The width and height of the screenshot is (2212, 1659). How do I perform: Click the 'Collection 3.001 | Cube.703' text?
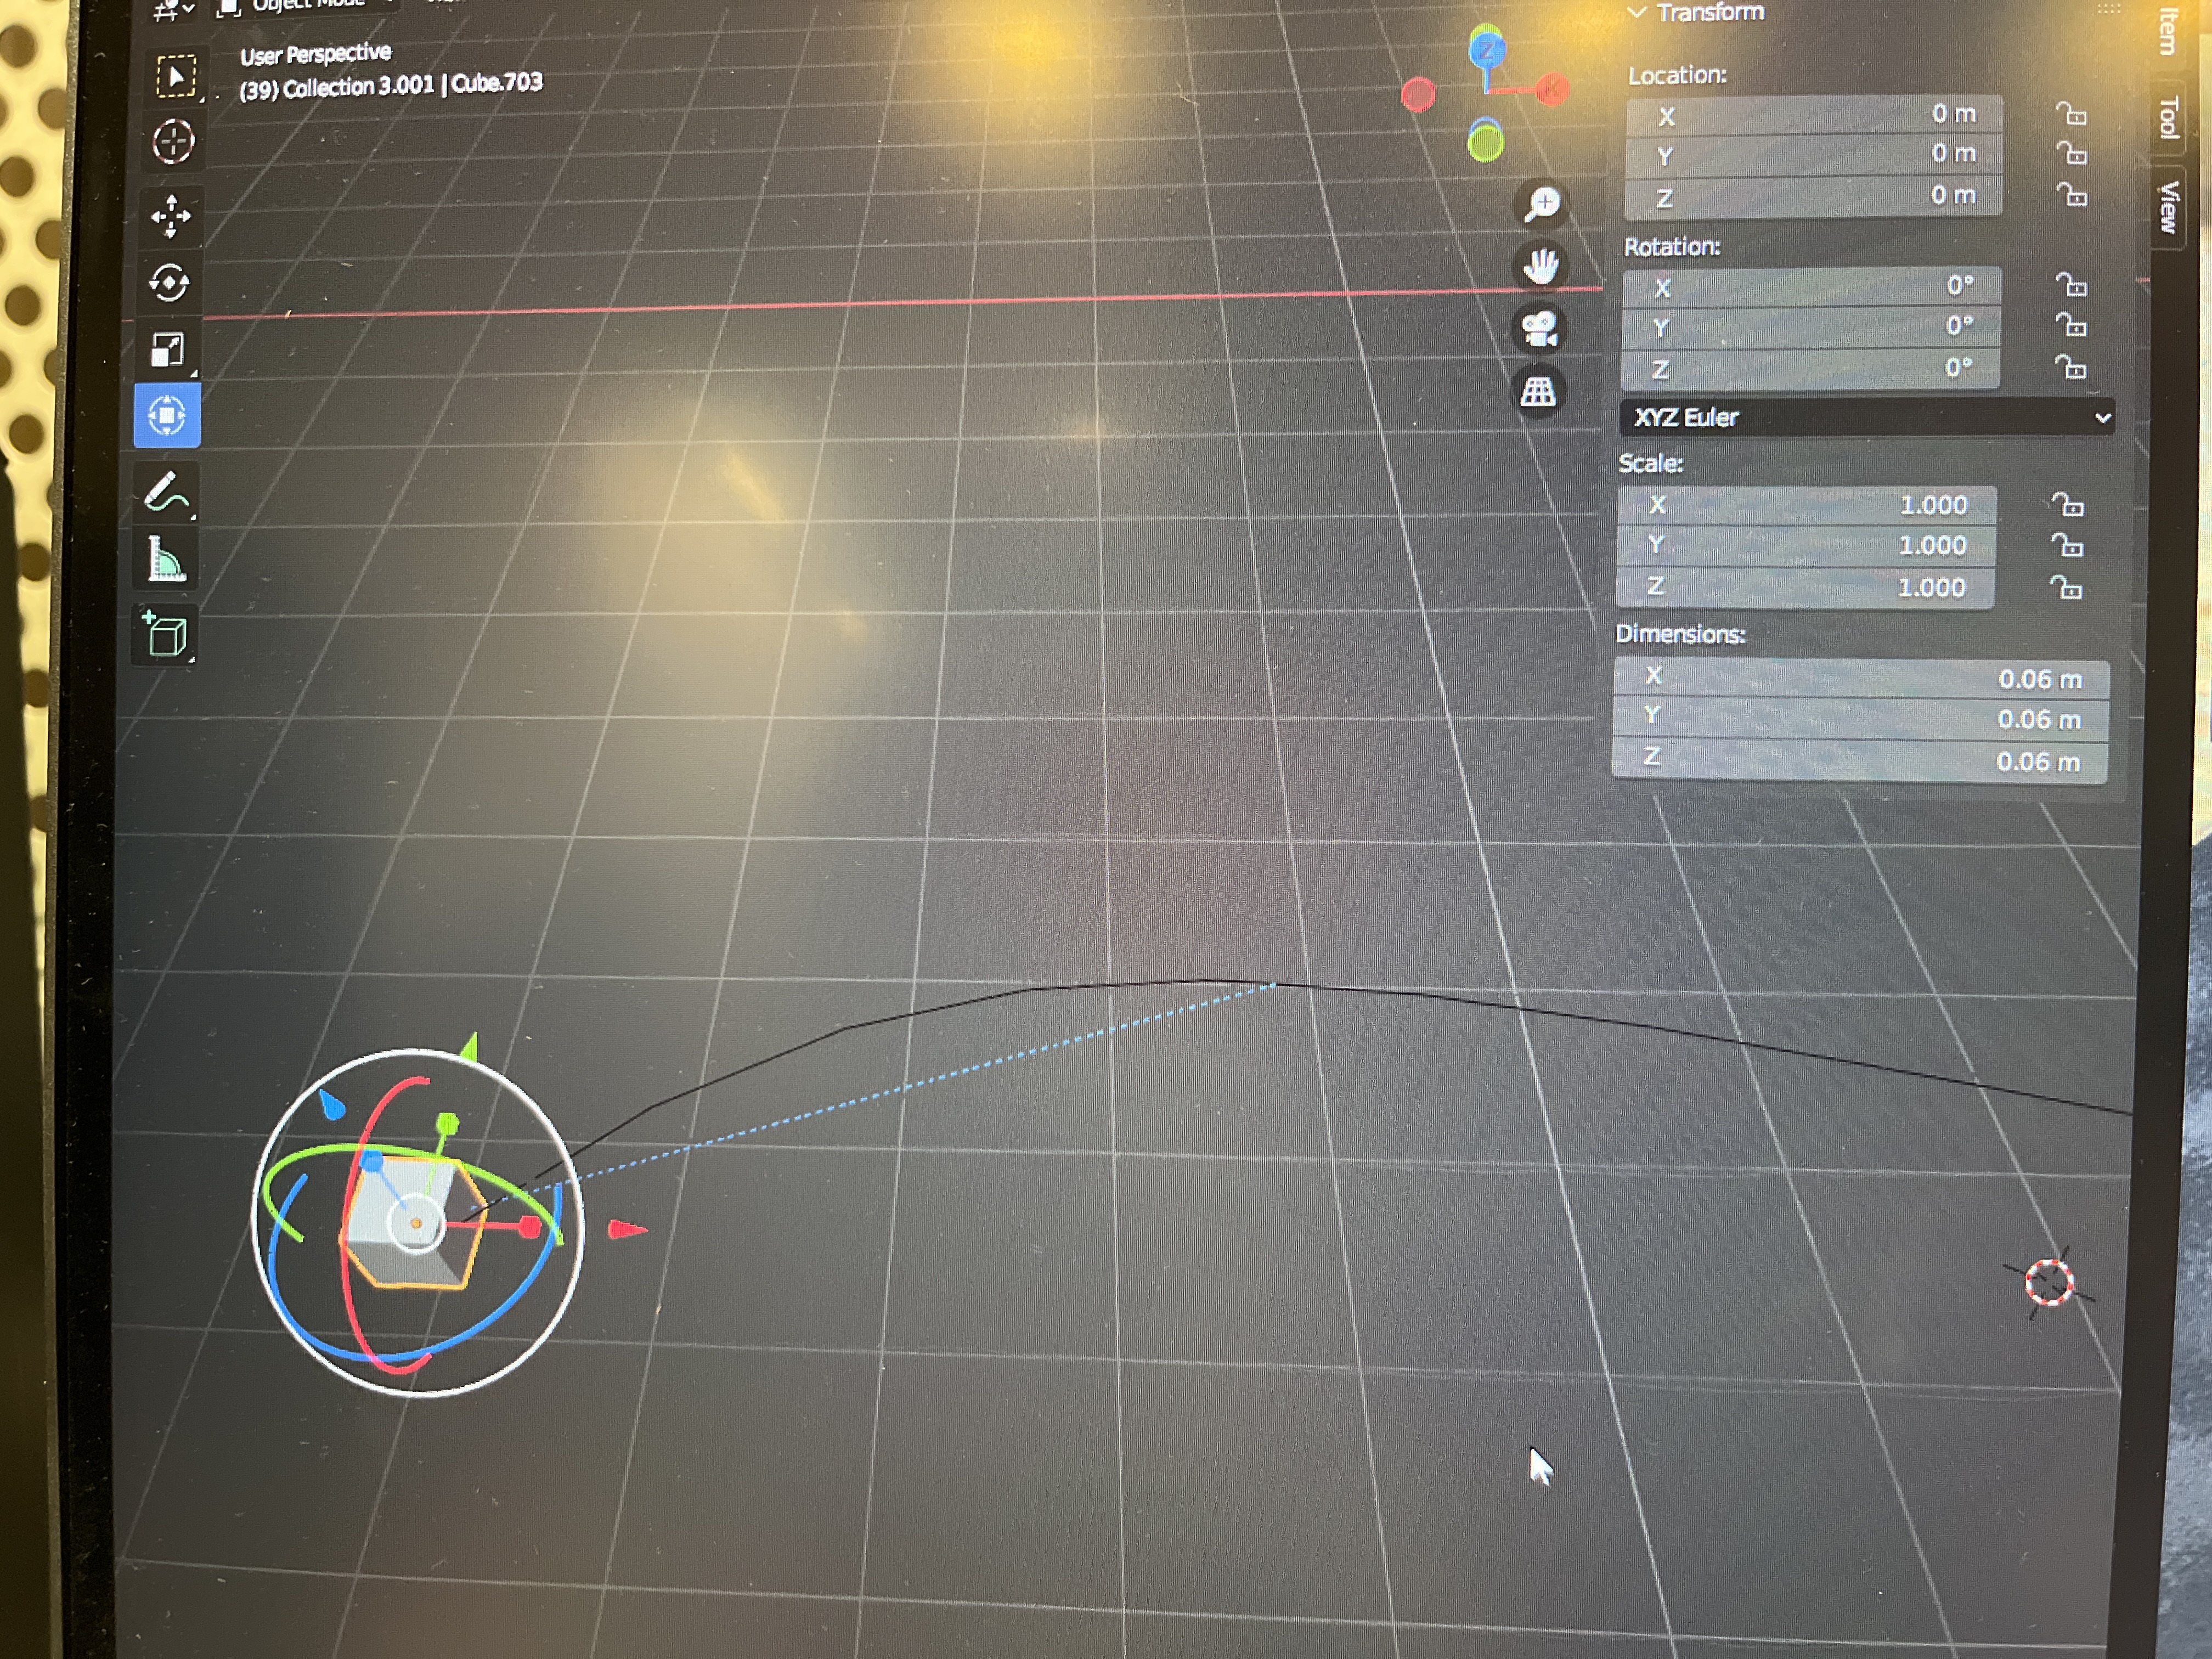tap(412, 85)
